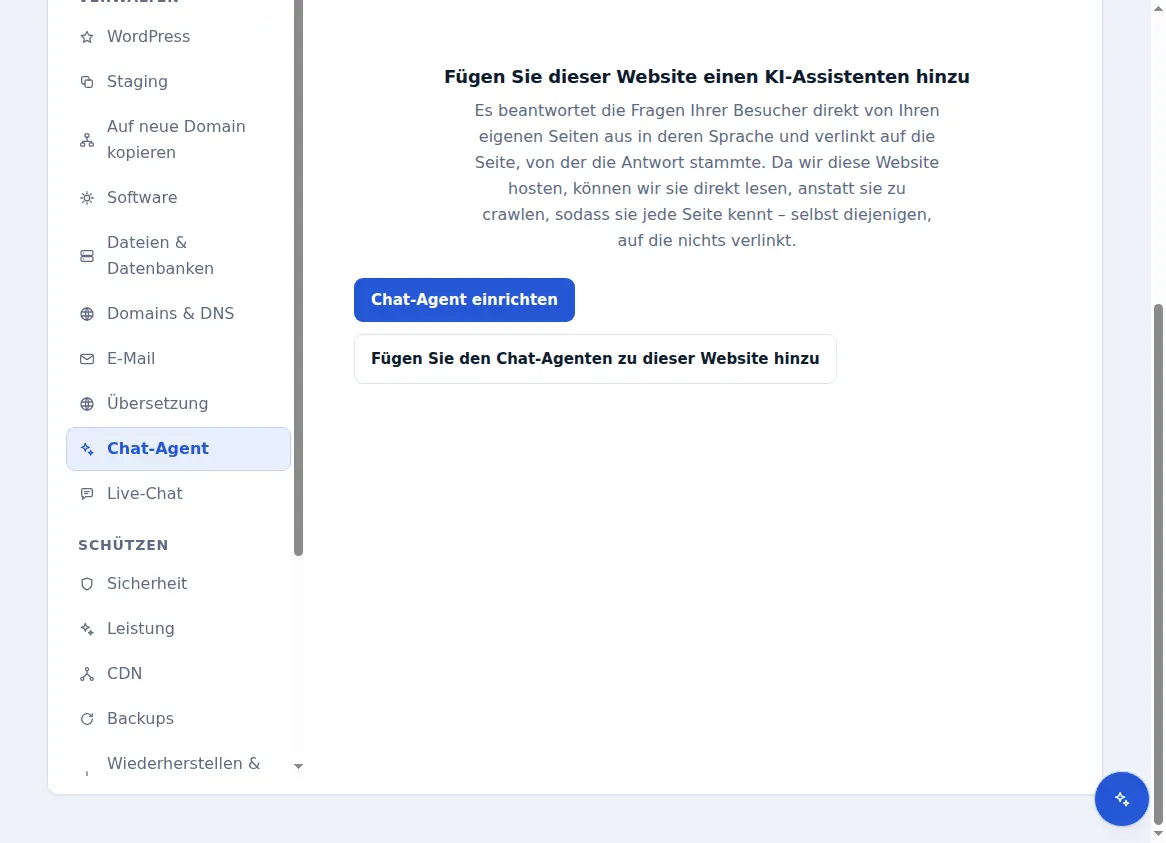This screenshot has width=1166, height=843.
Task: Select Auf neue Domain kopieren
Action: (178, 140)
